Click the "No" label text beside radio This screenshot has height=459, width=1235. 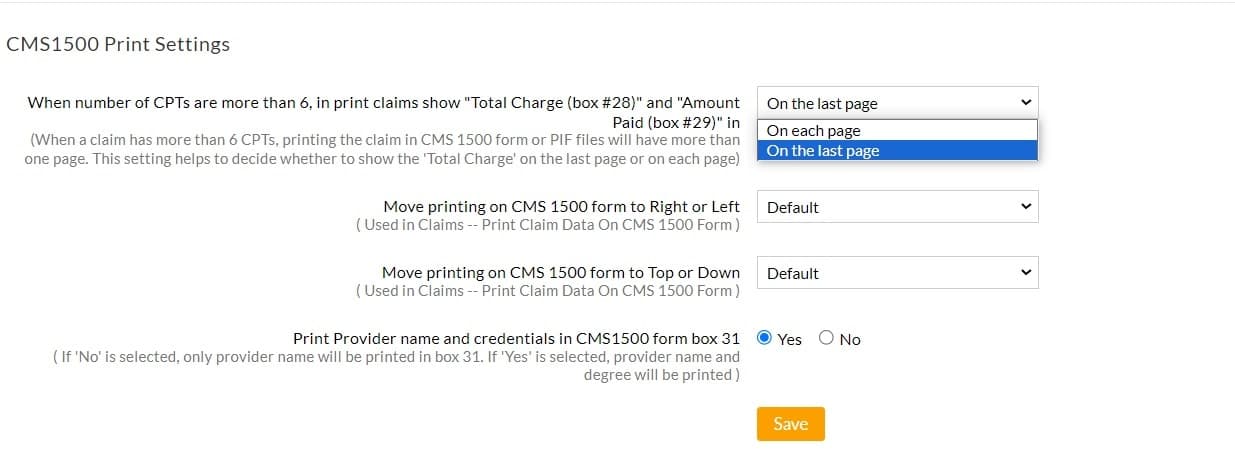(850, 339)
